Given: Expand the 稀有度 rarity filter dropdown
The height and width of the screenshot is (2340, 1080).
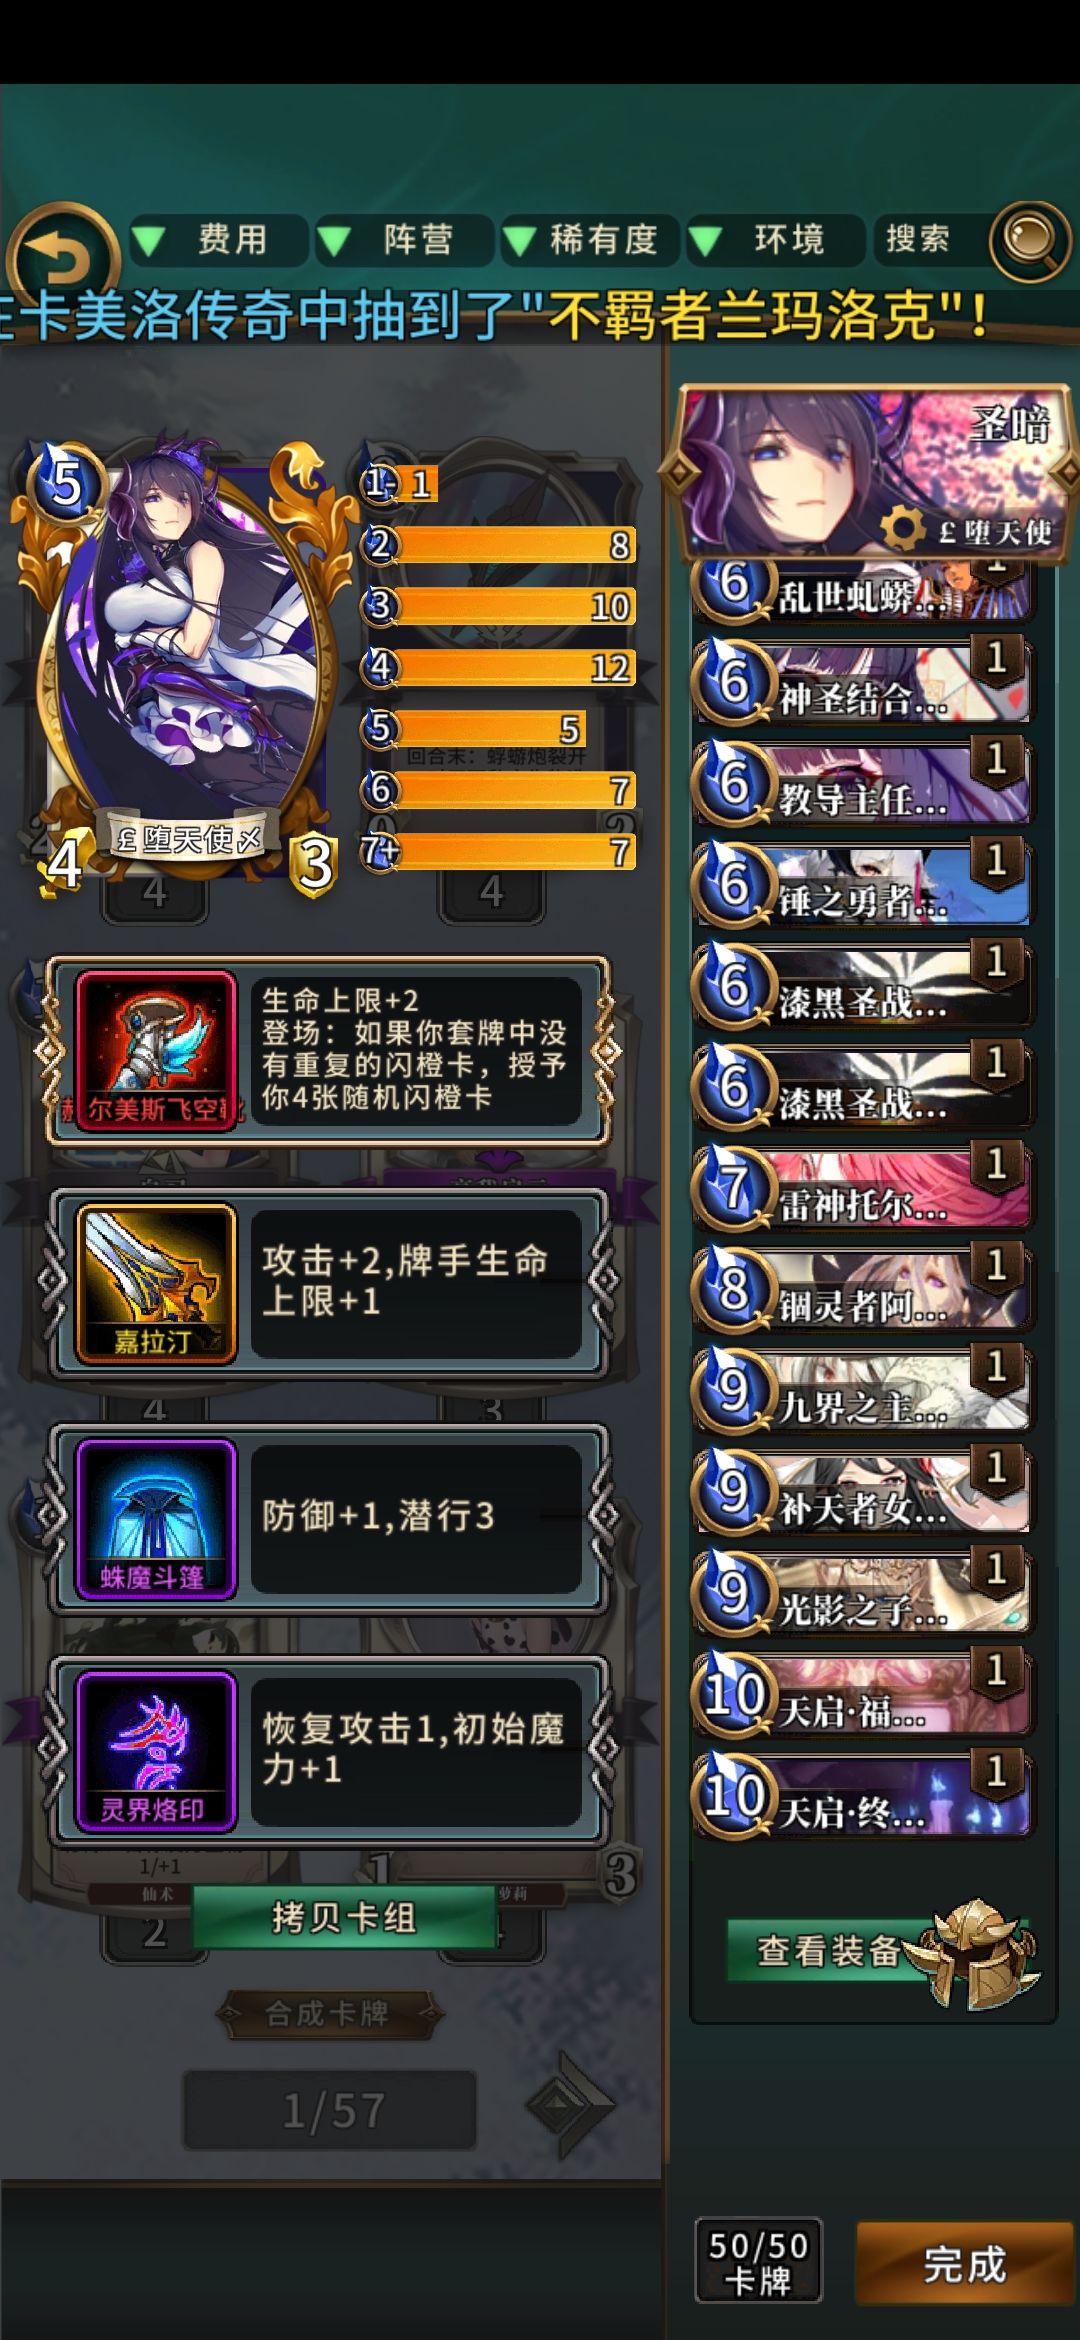Looking at the screenshot, I should click(x=590, y=240).
